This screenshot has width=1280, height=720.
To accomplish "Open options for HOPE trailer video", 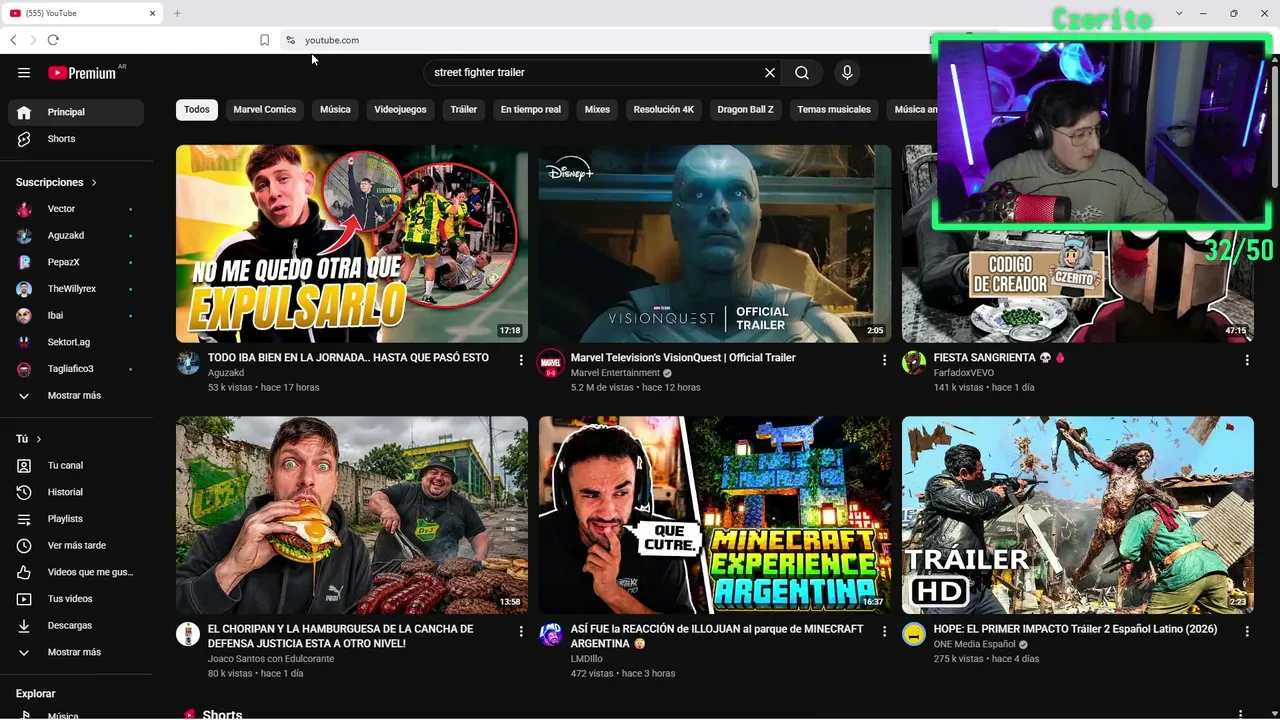I will [1247, 632].
